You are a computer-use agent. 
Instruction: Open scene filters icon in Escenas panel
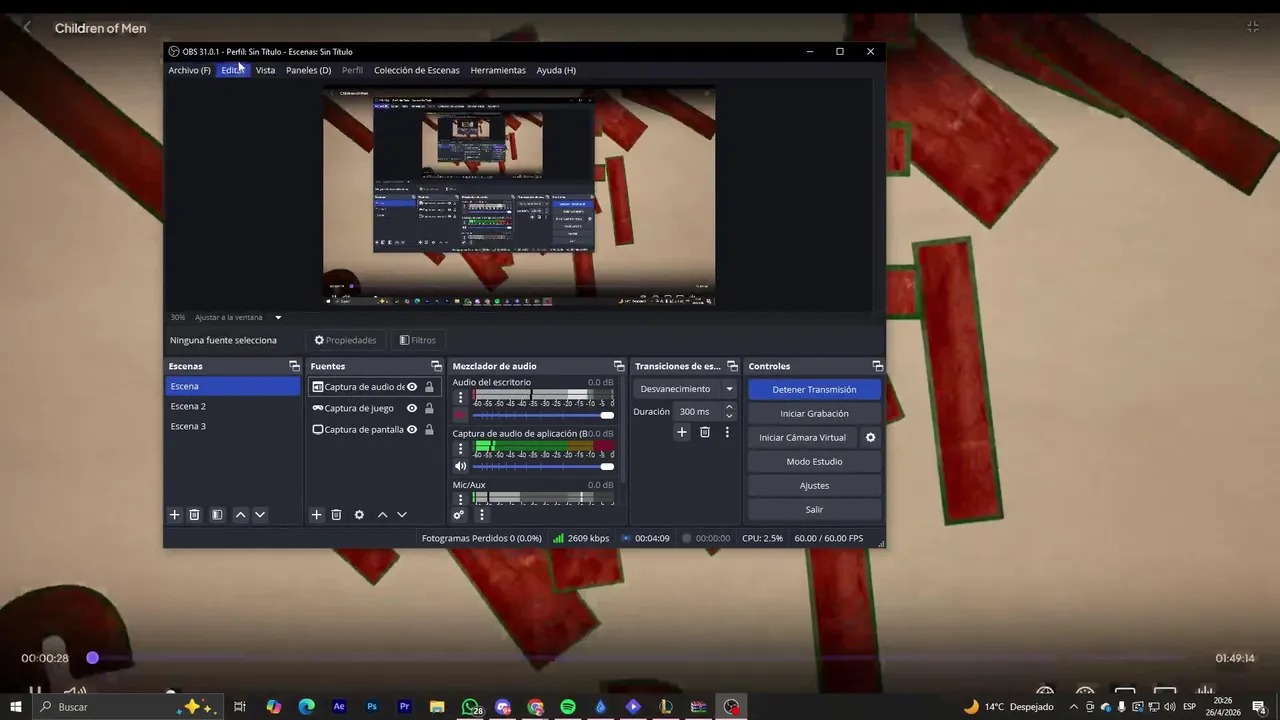click(217, 515)
